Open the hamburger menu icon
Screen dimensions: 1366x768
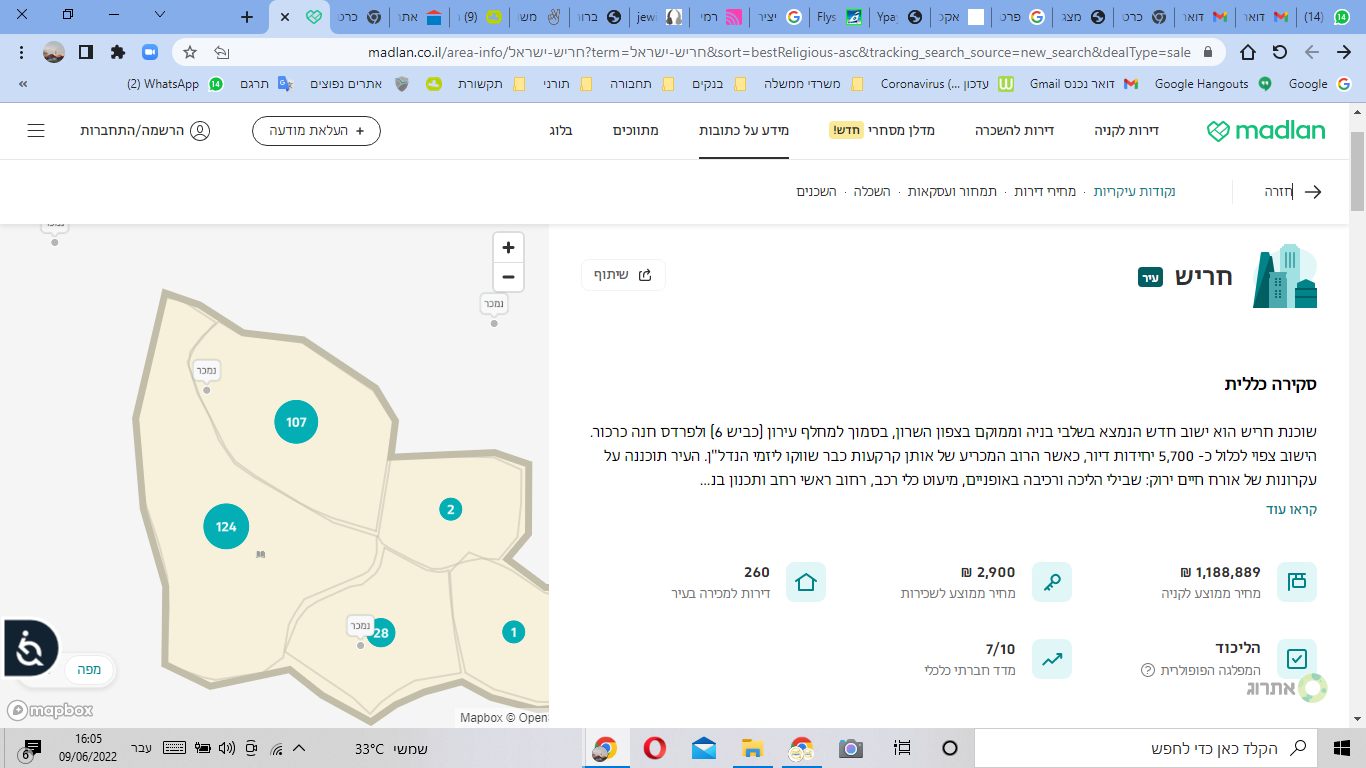(36, 131)
